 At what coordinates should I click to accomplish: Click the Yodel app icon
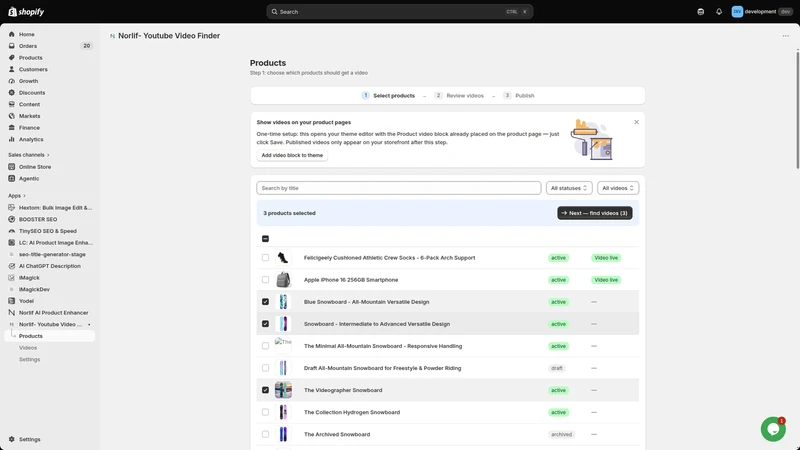[12, 301]
